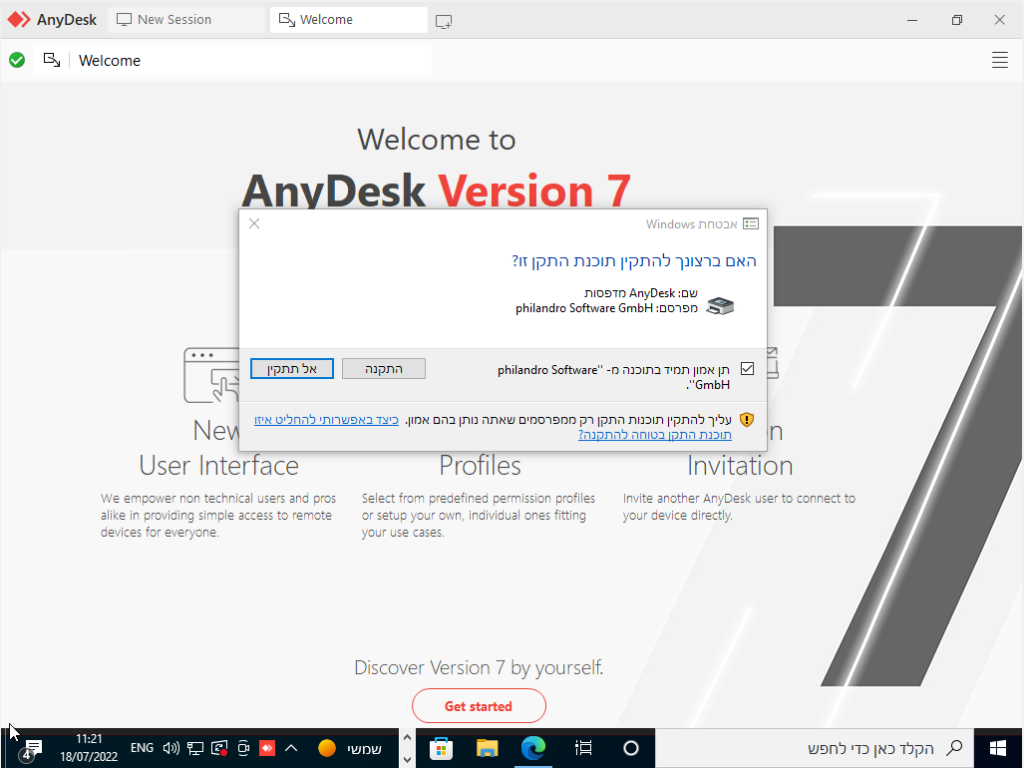
Task: Click the Invitation feature heading
Action: tap(740, 466)
